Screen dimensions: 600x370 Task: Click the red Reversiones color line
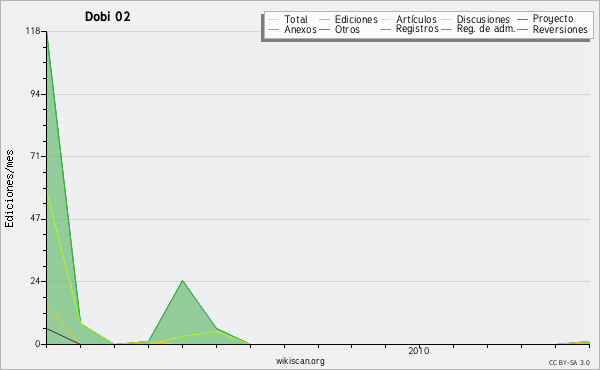coord(522,29)
